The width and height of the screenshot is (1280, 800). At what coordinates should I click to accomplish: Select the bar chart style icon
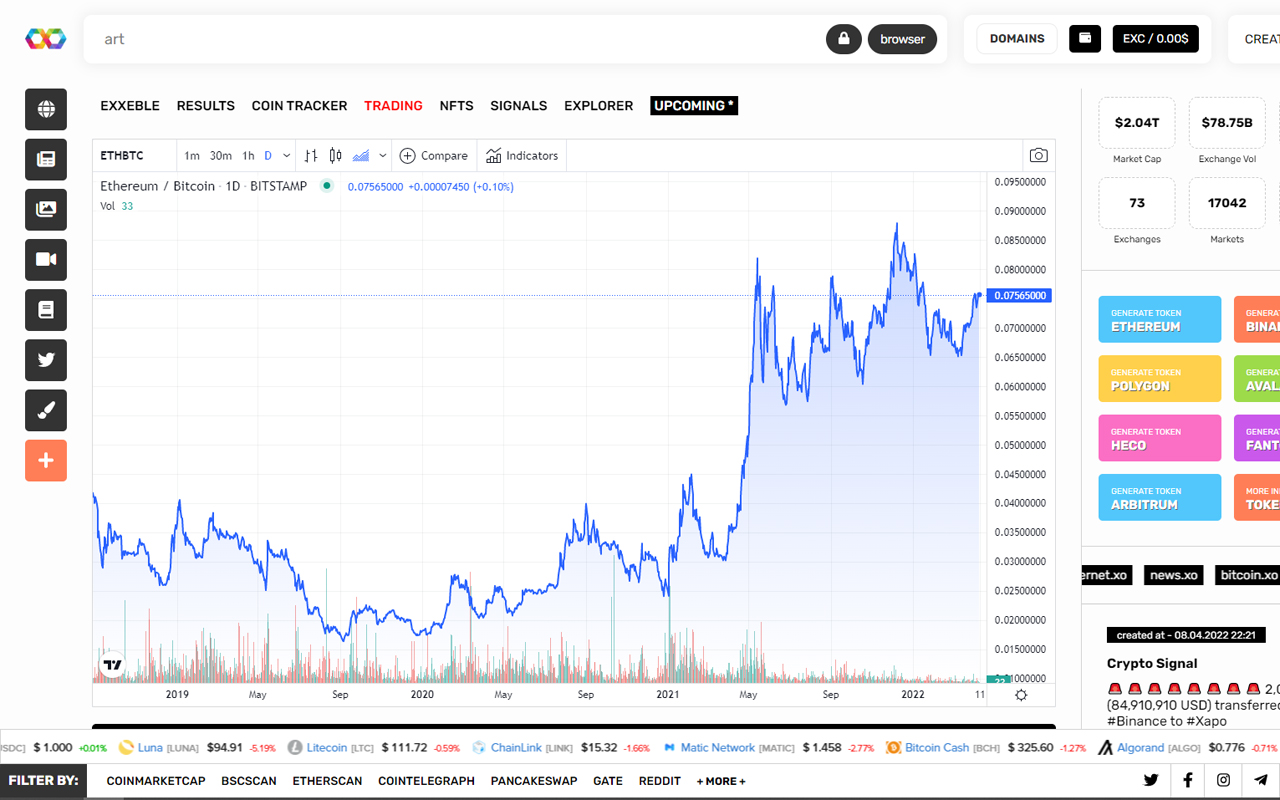[x=311, y=155]
